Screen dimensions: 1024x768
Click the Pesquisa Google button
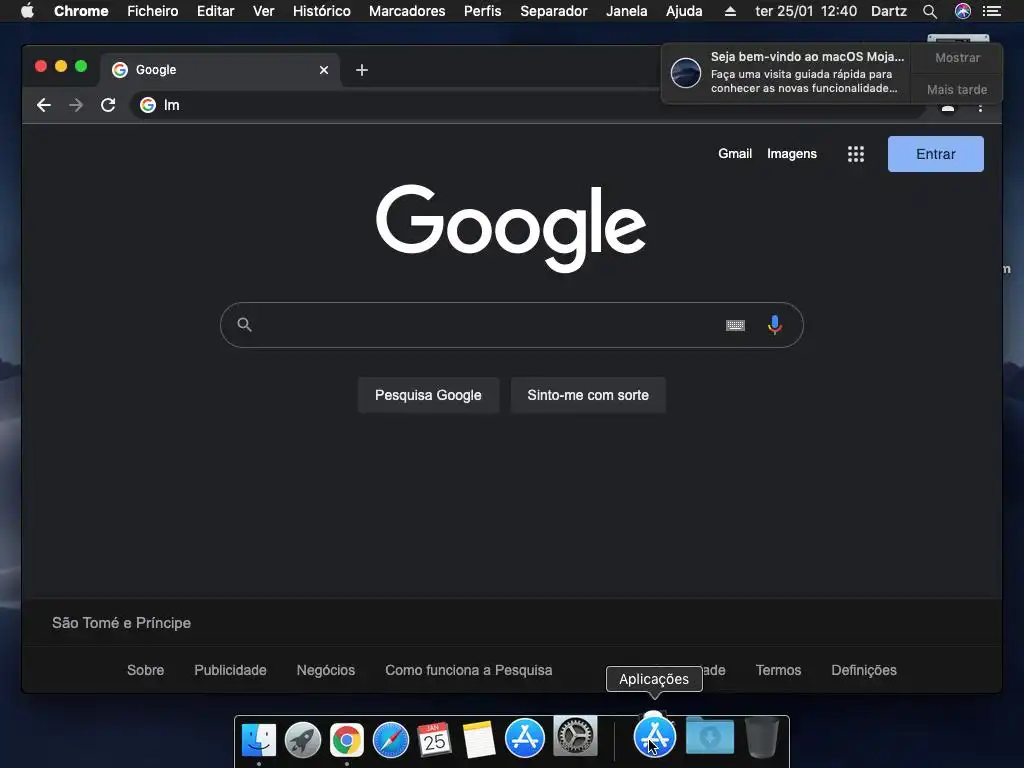[x=428, y=395]
